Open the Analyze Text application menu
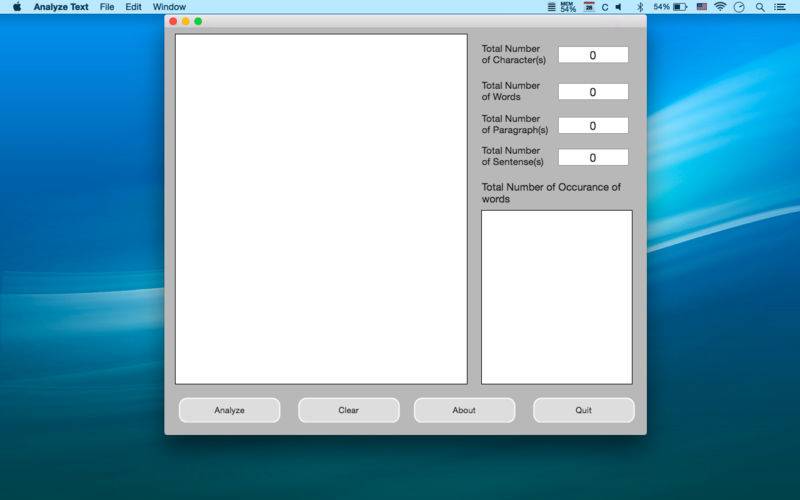This screenshot has width=800, height=500. tap(61, 7)
